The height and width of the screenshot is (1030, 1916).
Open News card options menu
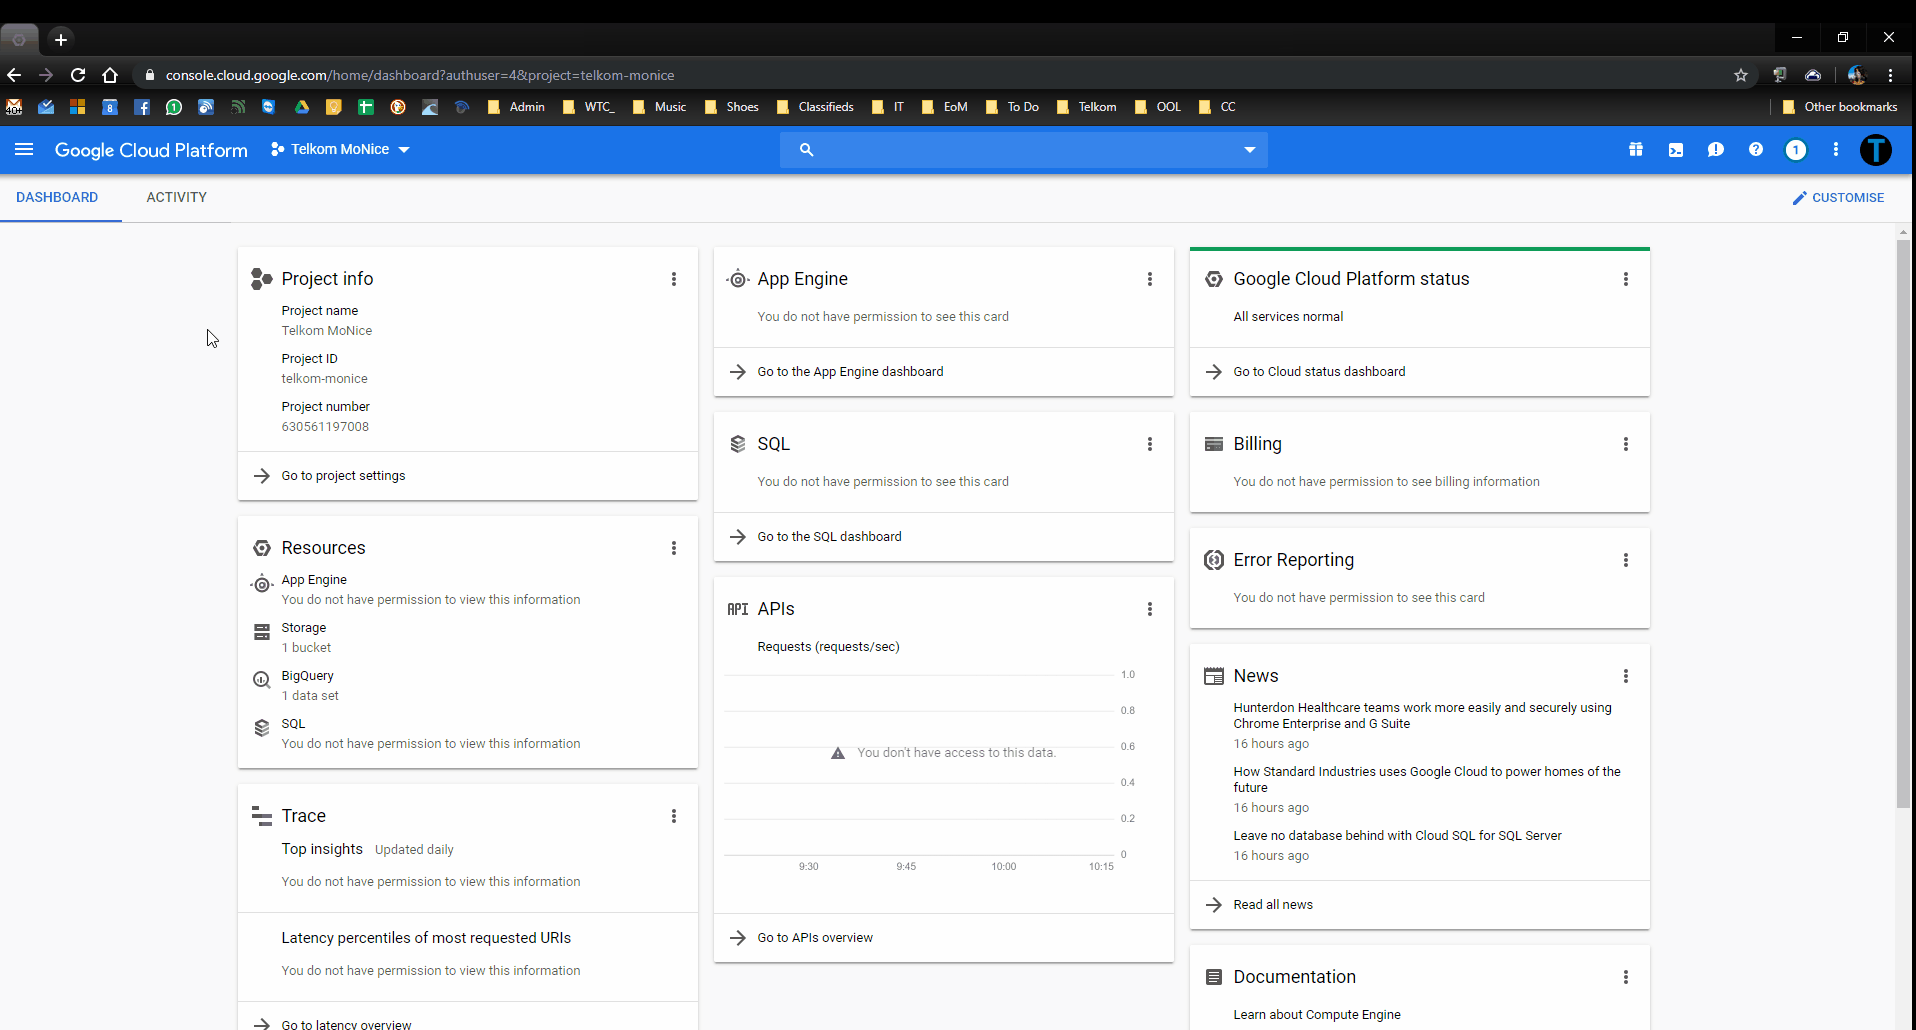(x=1626, y=676)
